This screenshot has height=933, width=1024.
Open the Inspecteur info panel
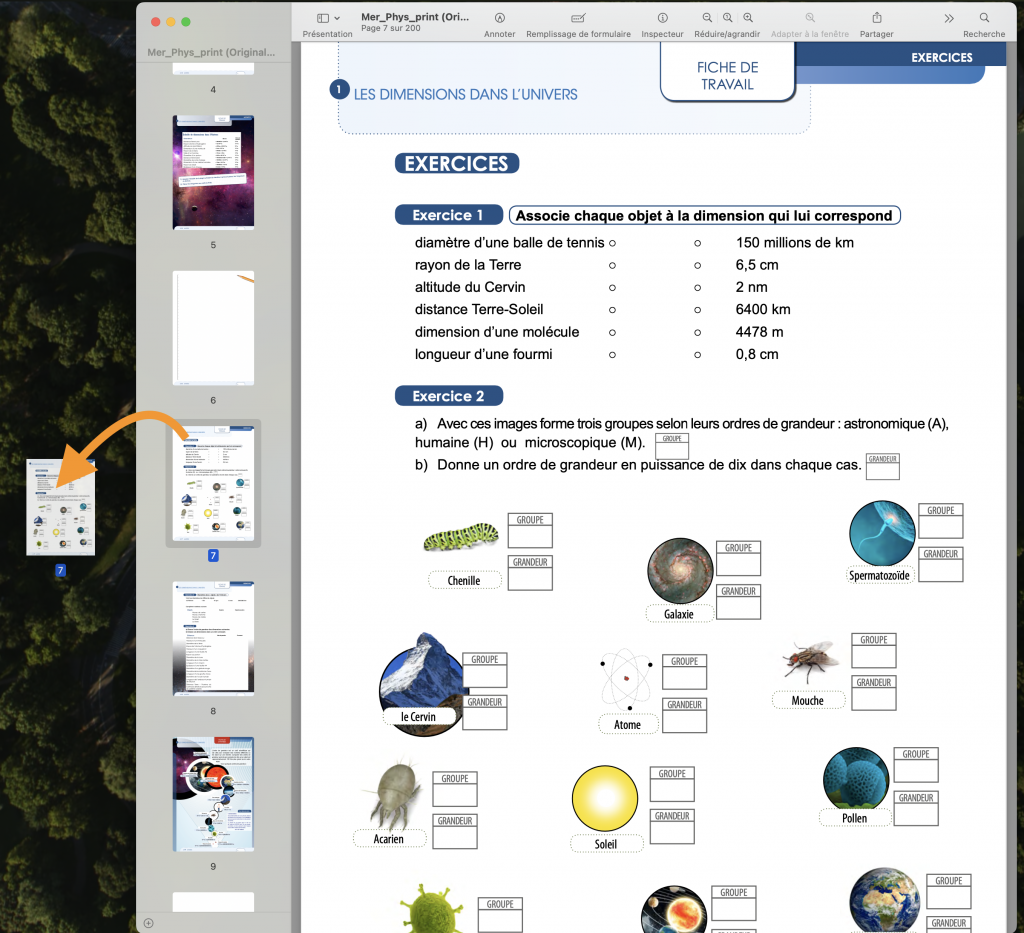click(662, 18)
